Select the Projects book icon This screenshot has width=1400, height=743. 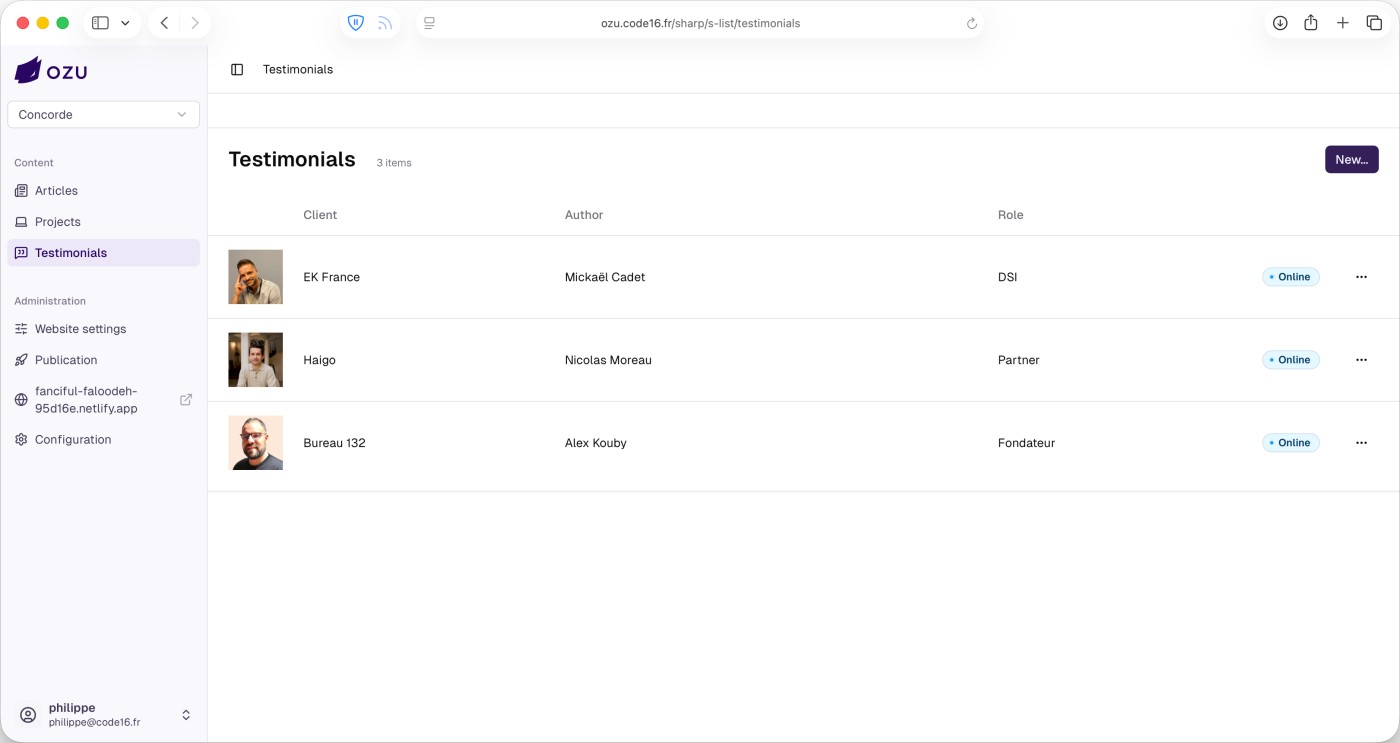click(21, 221)
